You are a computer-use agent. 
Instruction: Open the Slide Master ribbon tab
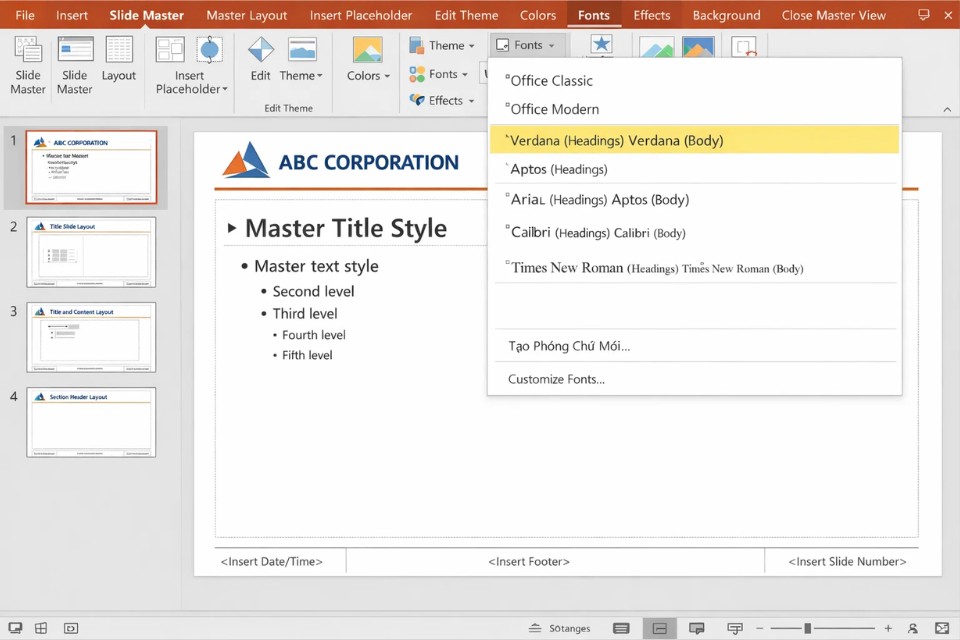(x=147, y=15)
